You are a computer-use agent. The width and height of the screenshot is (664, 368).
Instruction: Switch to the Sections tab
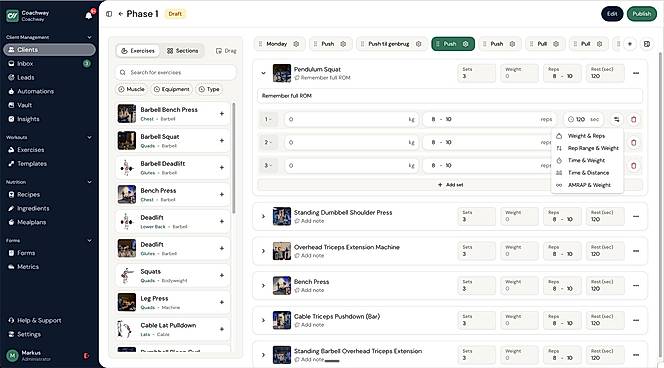[x=183, y=51]
